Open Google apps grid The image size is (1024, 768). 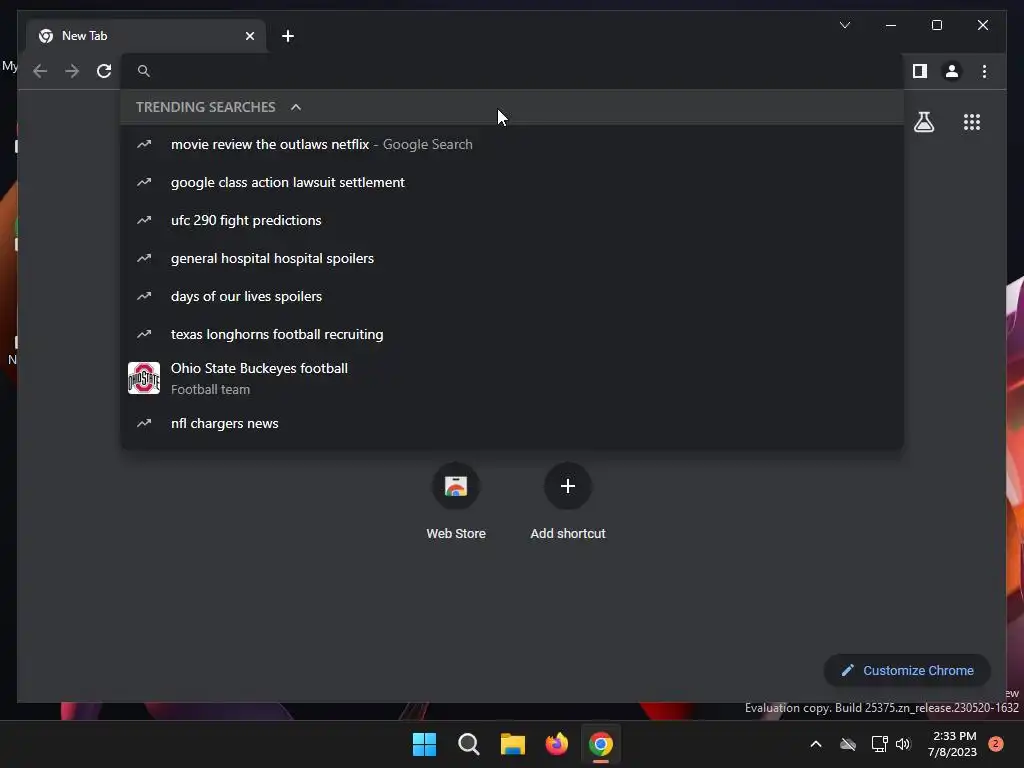(972, 122)
